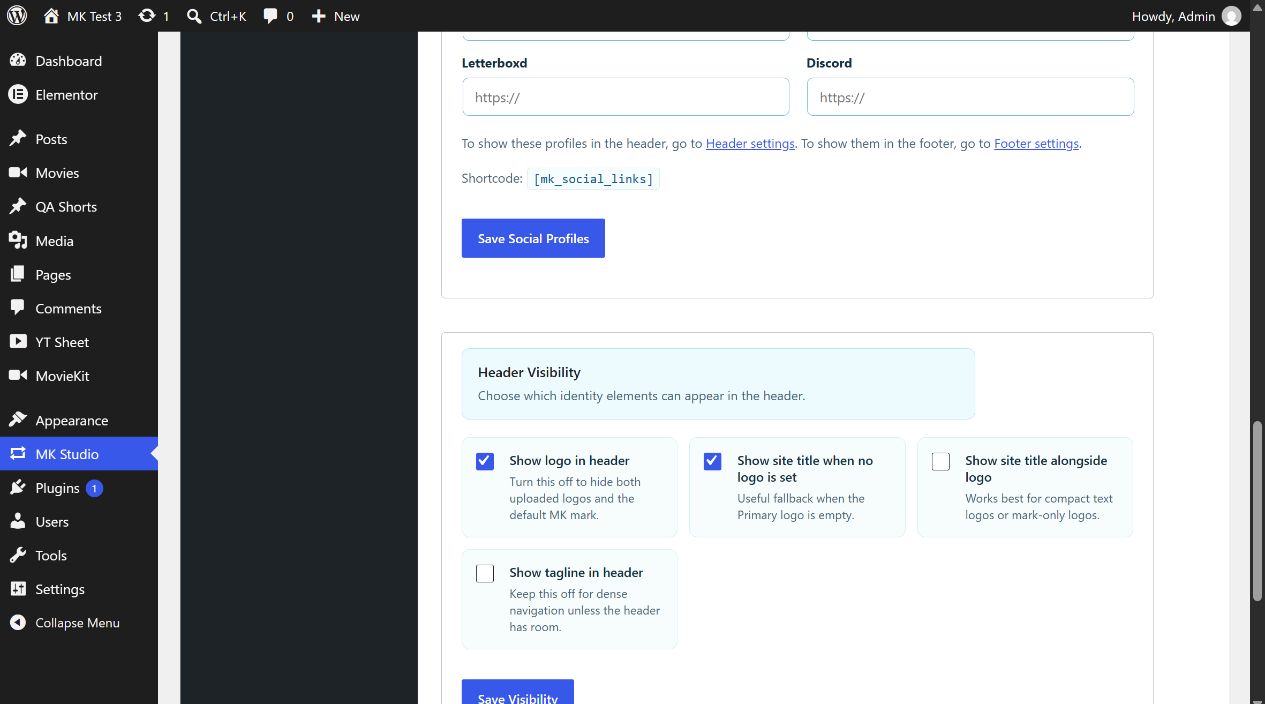Click Ctrl+K search shortcut
This screenshot has height=704, width=1265.
click(228, 16)
